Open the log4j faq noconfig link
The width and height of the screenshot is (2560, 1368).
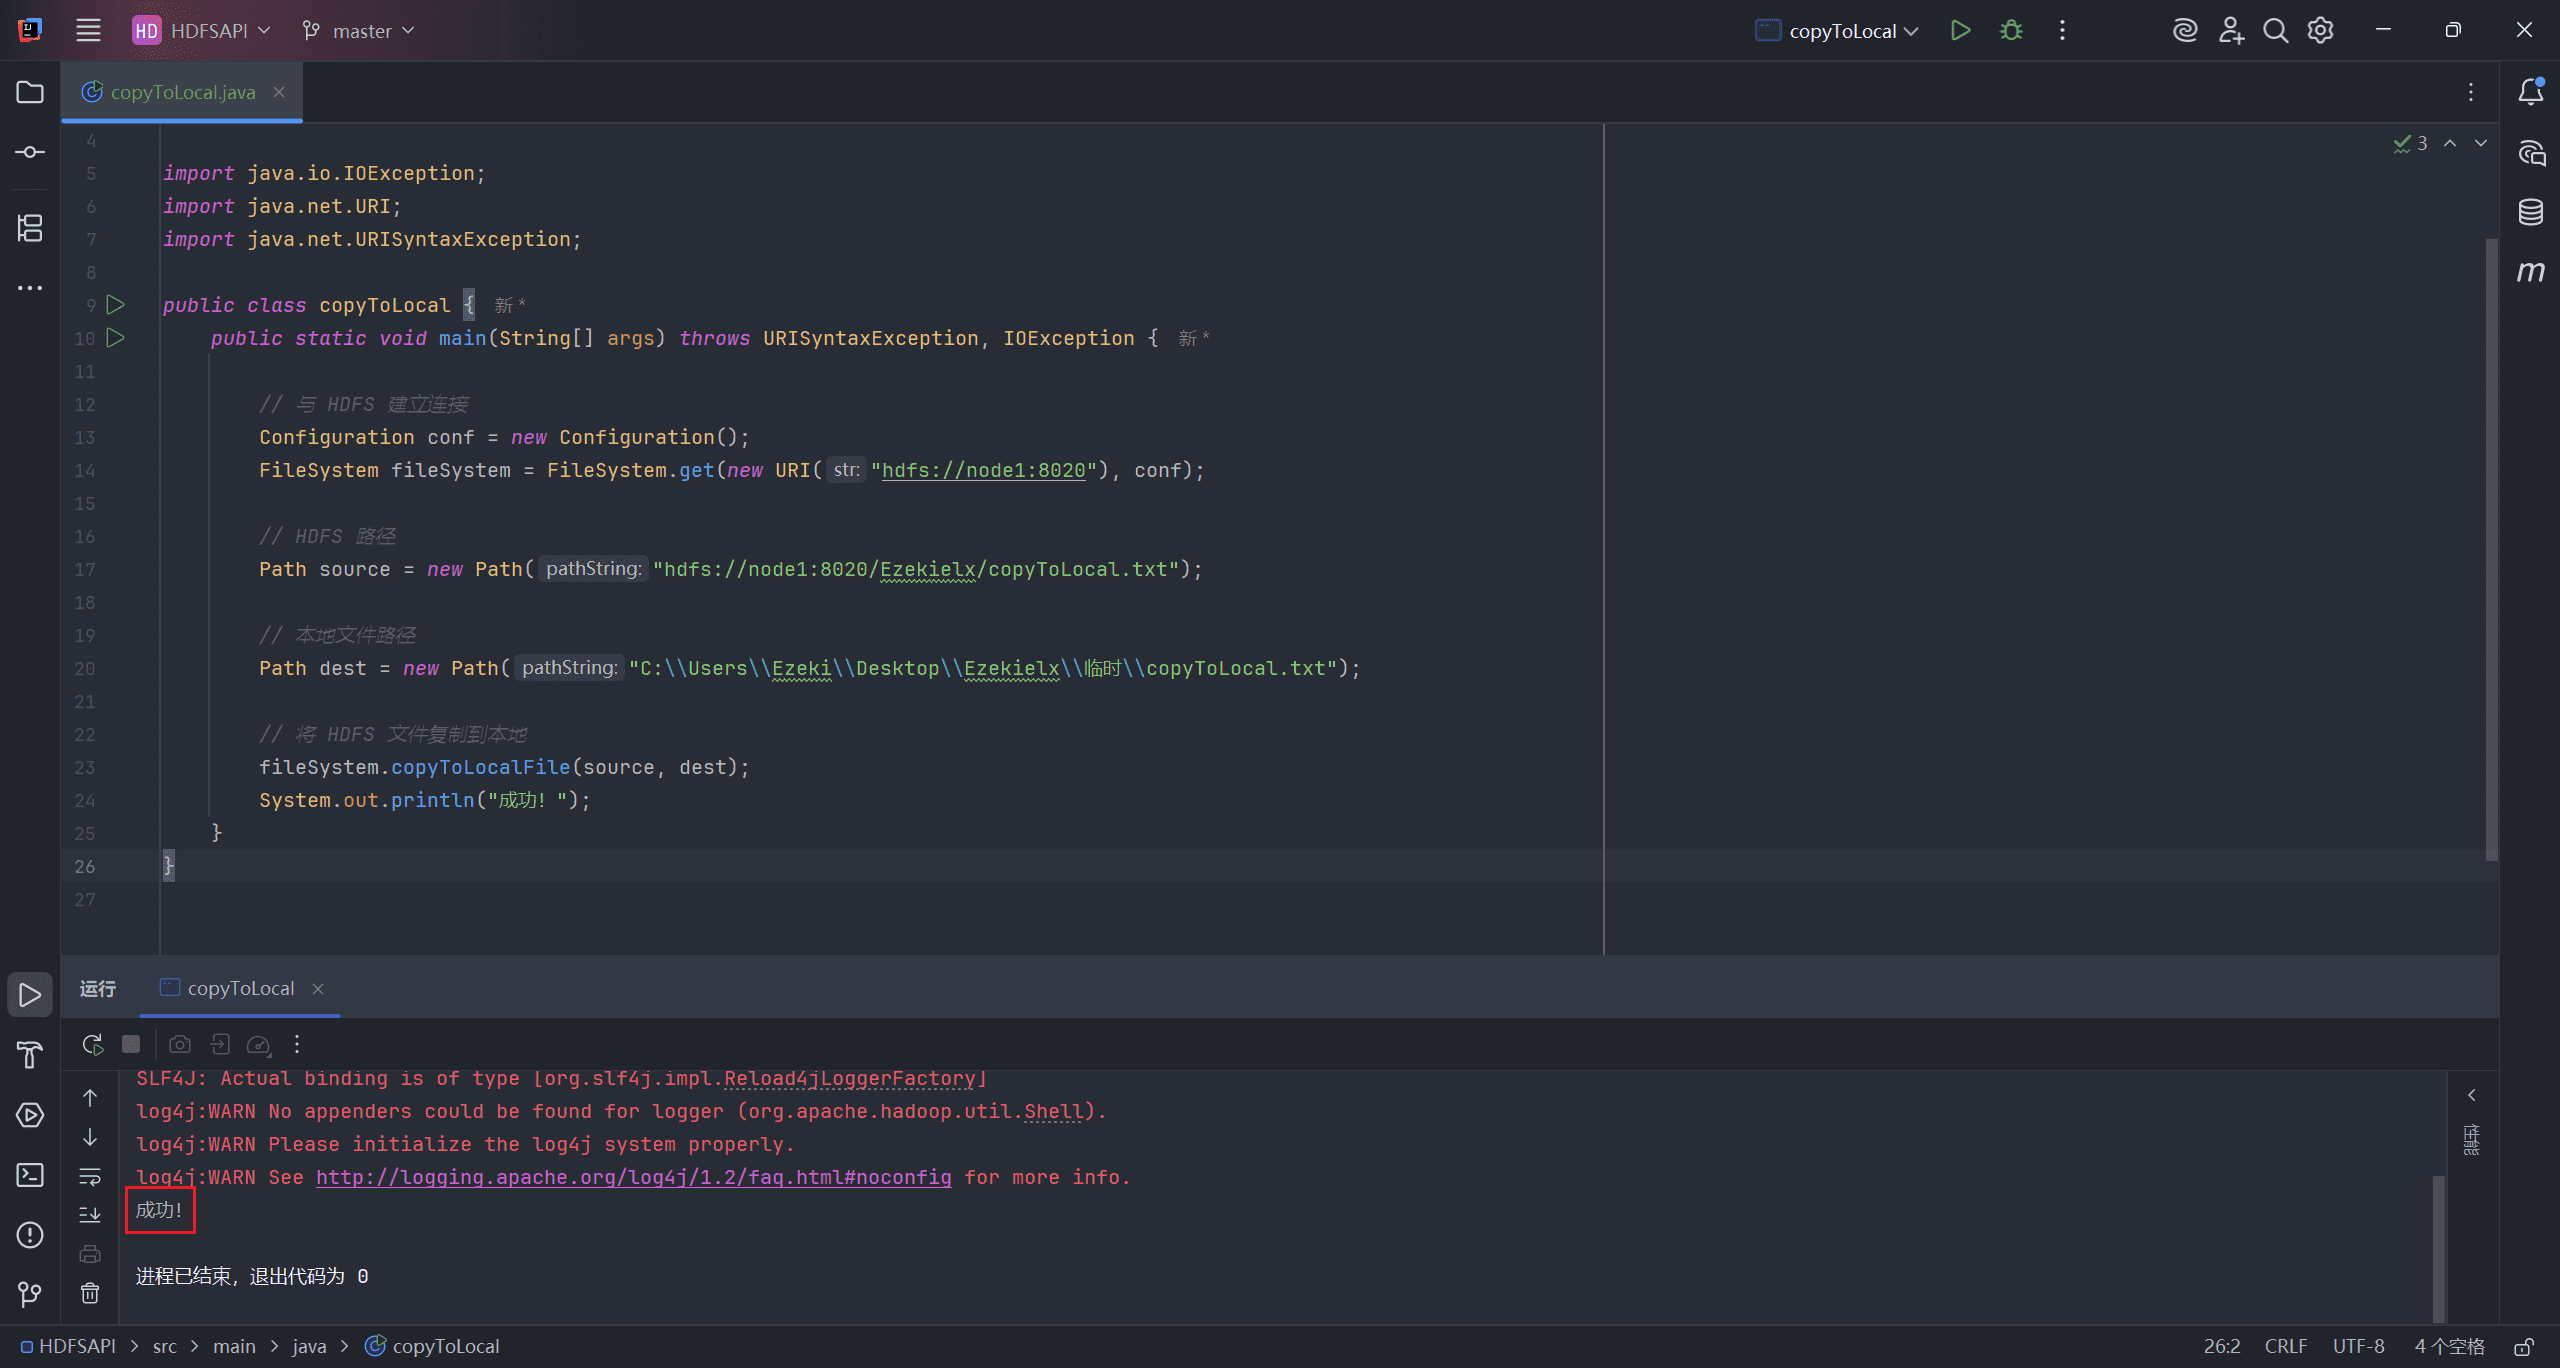634,1177
